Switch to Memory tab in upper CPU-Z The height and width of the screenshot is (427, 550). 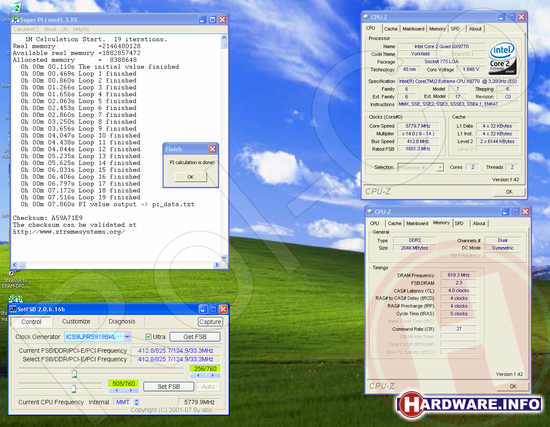[437, 29]
